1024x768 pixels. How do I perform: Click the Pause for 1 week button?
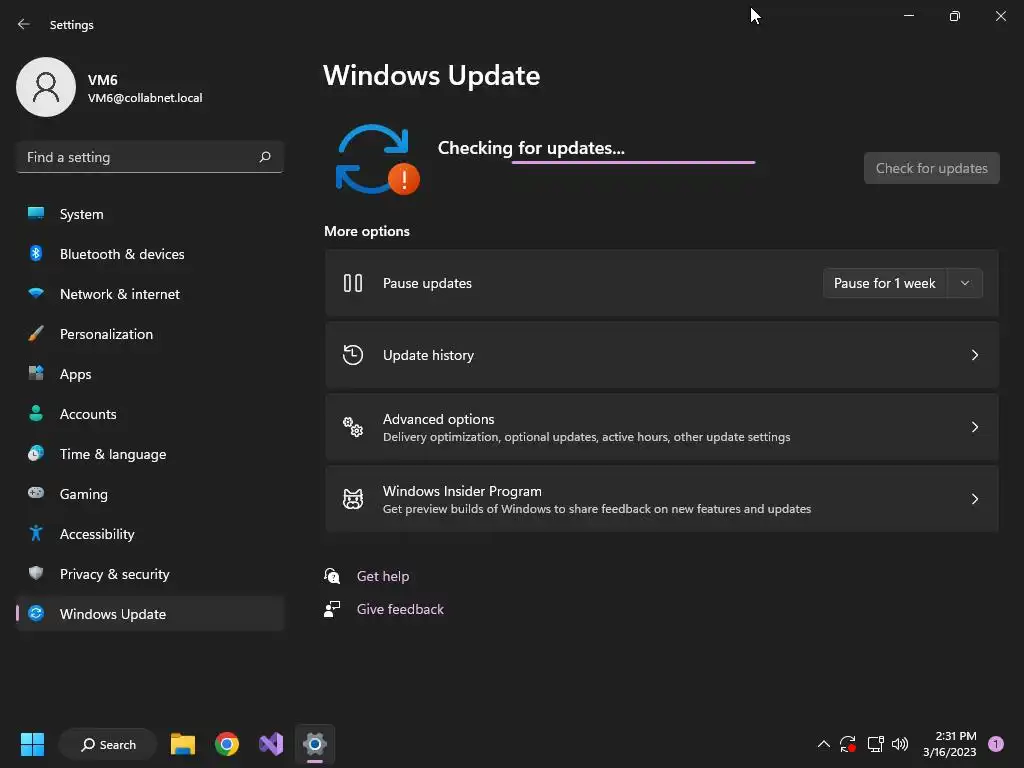tap(885, 283)
